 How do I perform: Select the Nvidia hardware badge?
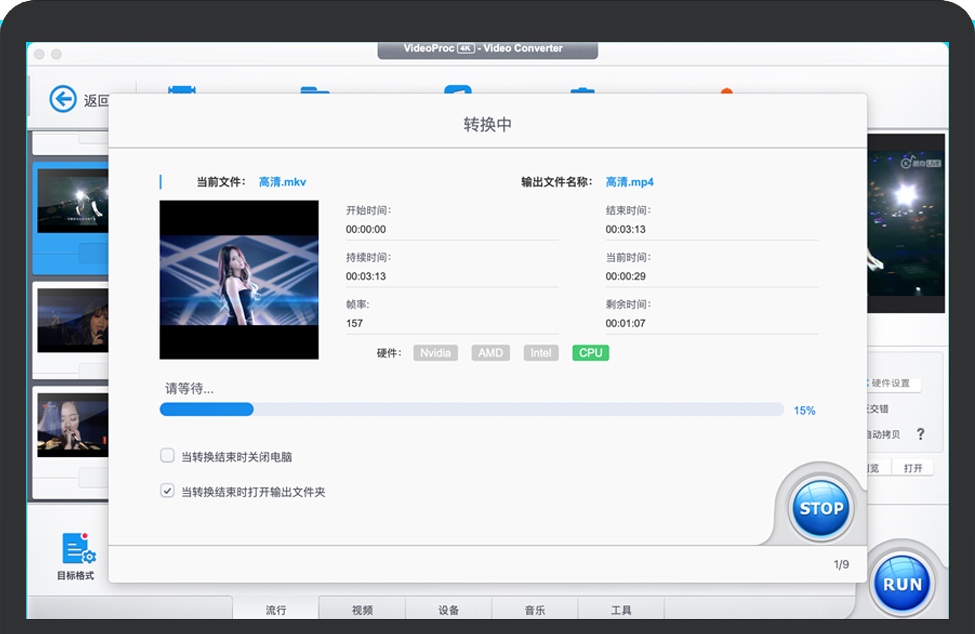[434, 353]
